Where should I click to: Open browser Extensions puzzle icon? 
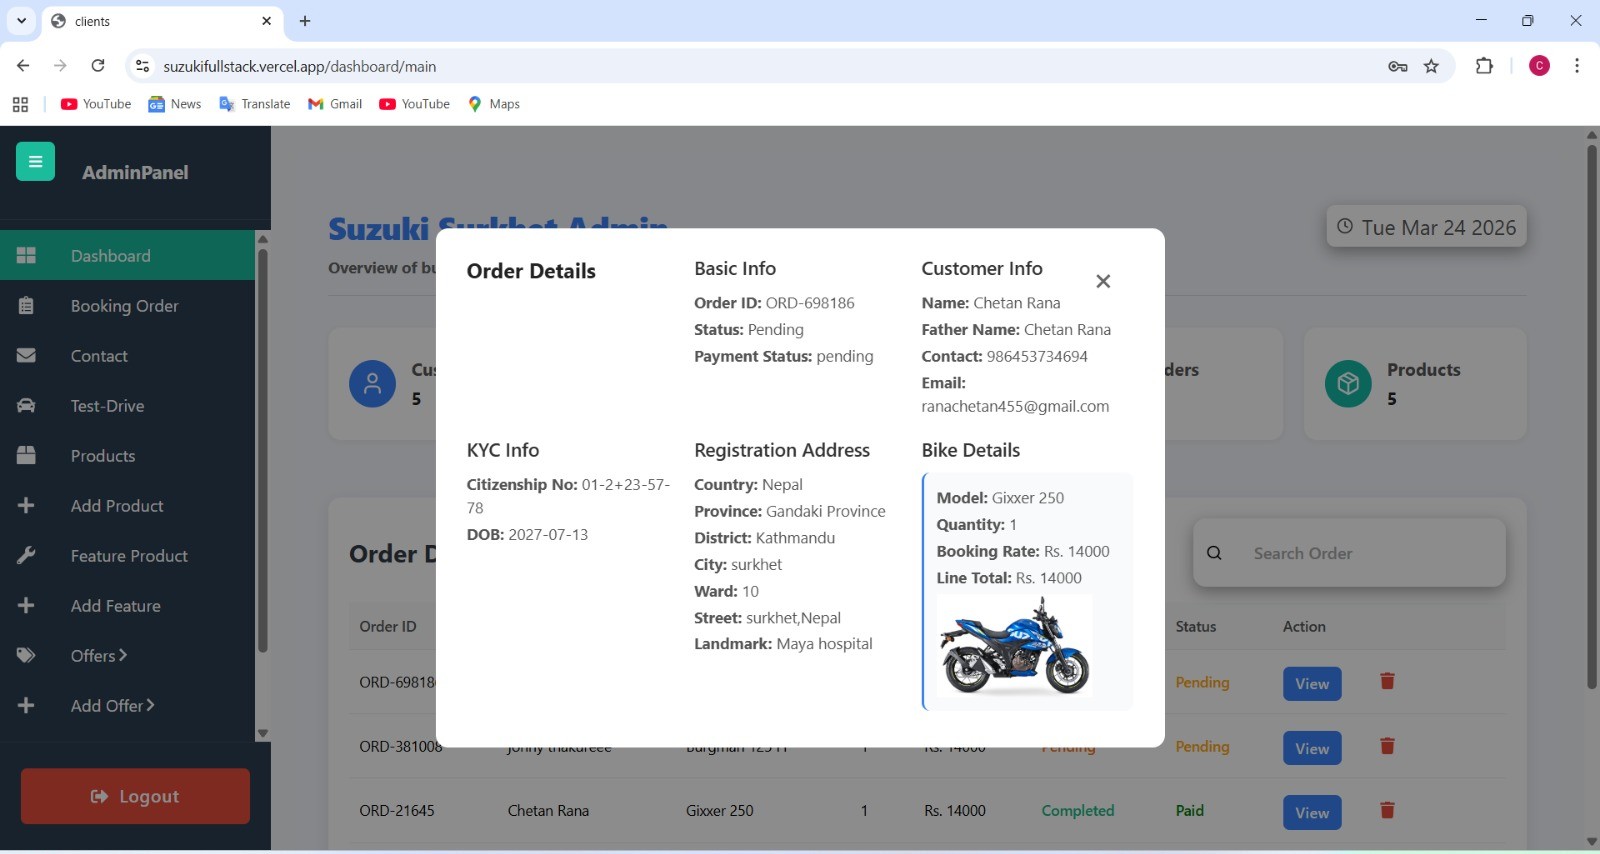pyautogui.click(x=1484, y=66)
